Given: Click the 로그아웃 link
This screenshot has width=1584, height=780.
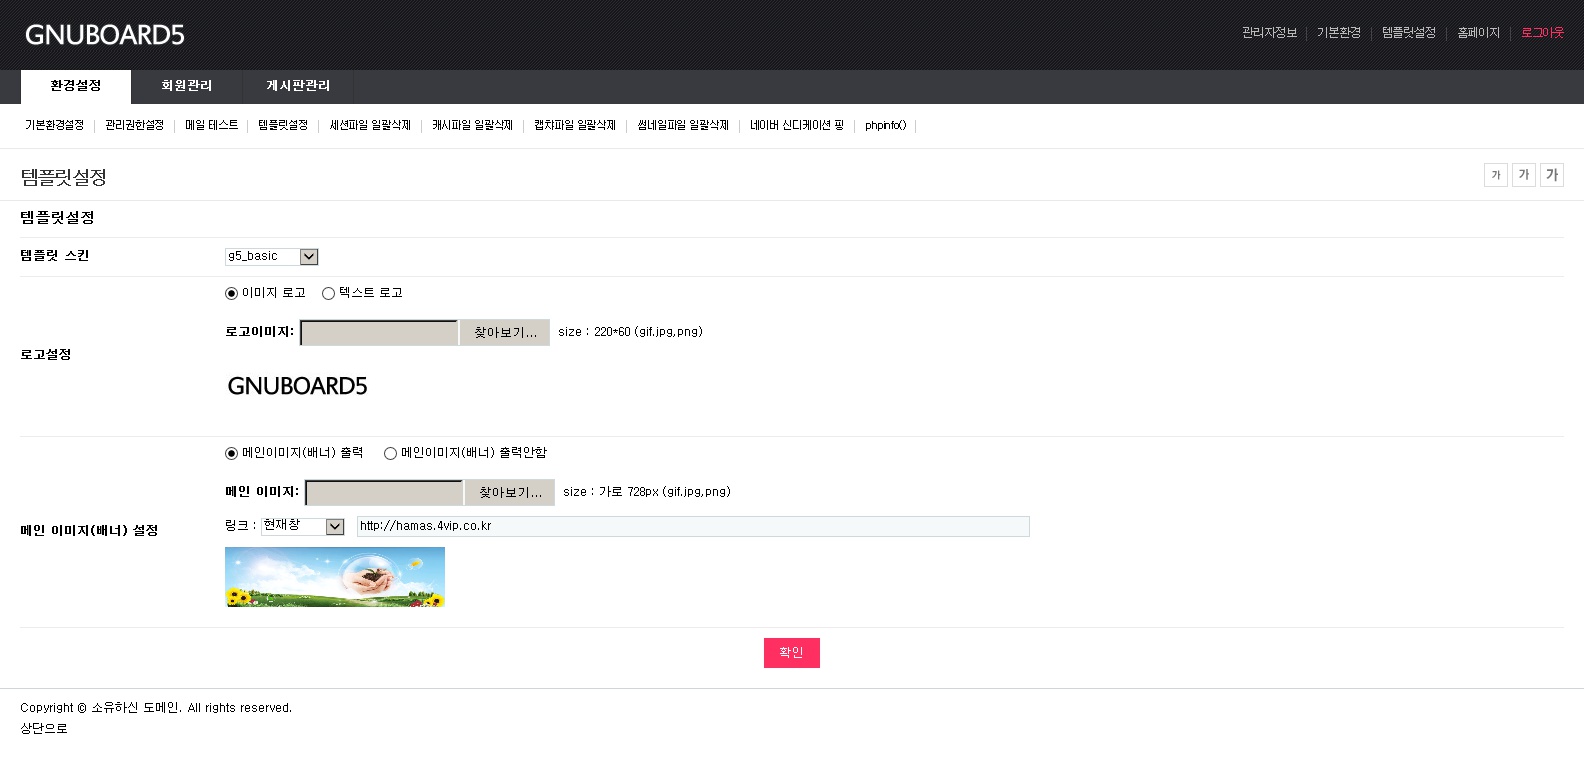Looking at the screenshot, I should [1541, 33].
